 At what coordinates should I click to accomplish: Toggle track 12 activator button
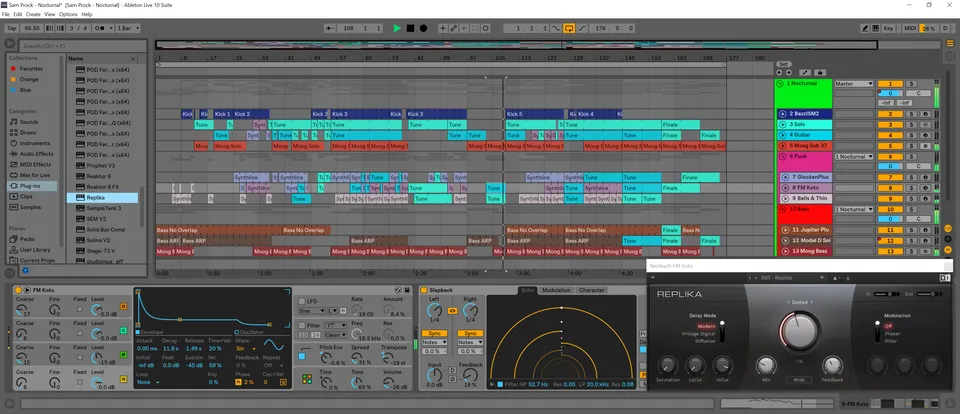point(890,241)
